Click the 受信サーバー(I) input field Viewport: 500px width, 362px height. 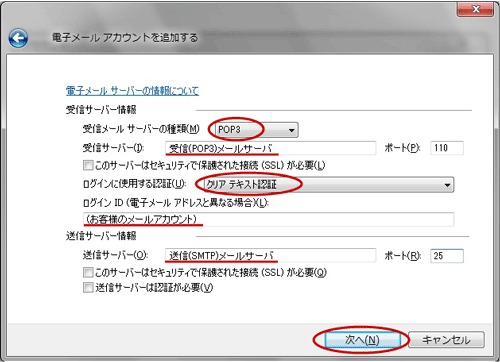[x=270, y=148]
